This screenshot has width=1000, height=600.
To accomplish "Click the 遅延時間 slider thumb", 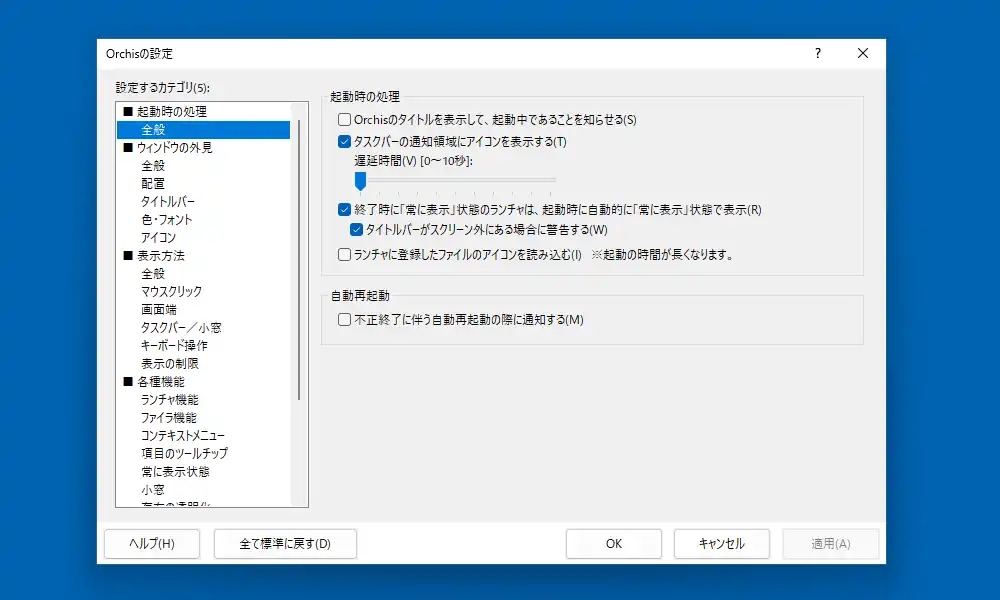I will pos(360,181).
